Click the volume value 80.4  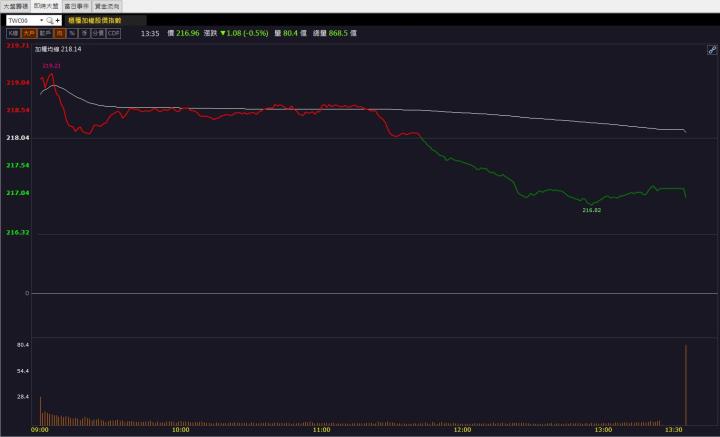click(291, 33)
